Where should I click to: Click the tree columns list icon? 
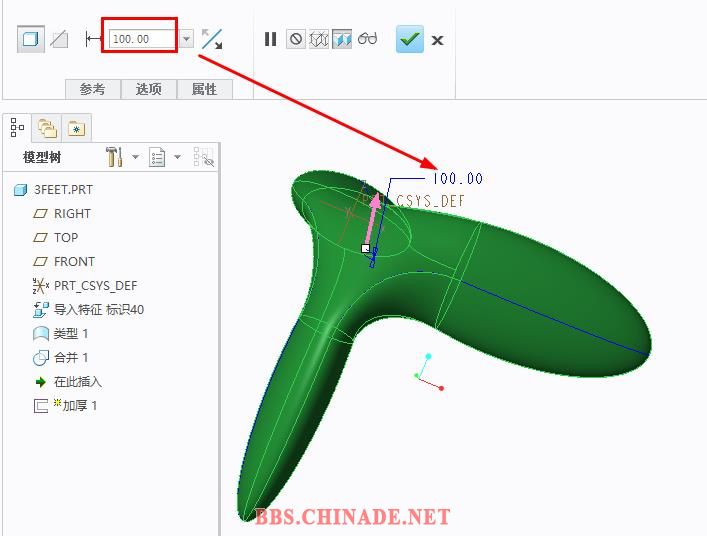pos(157,157)
